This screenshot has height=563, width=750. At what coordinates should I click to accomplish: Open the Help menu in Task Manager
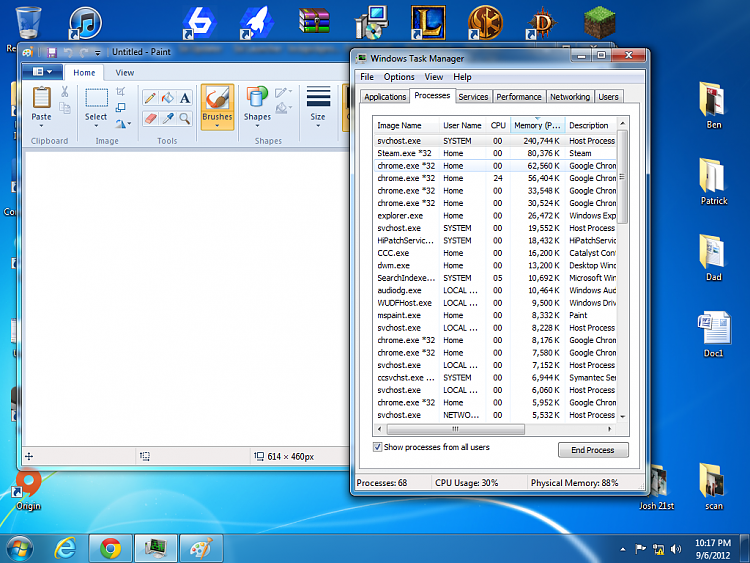coord(462,77)
